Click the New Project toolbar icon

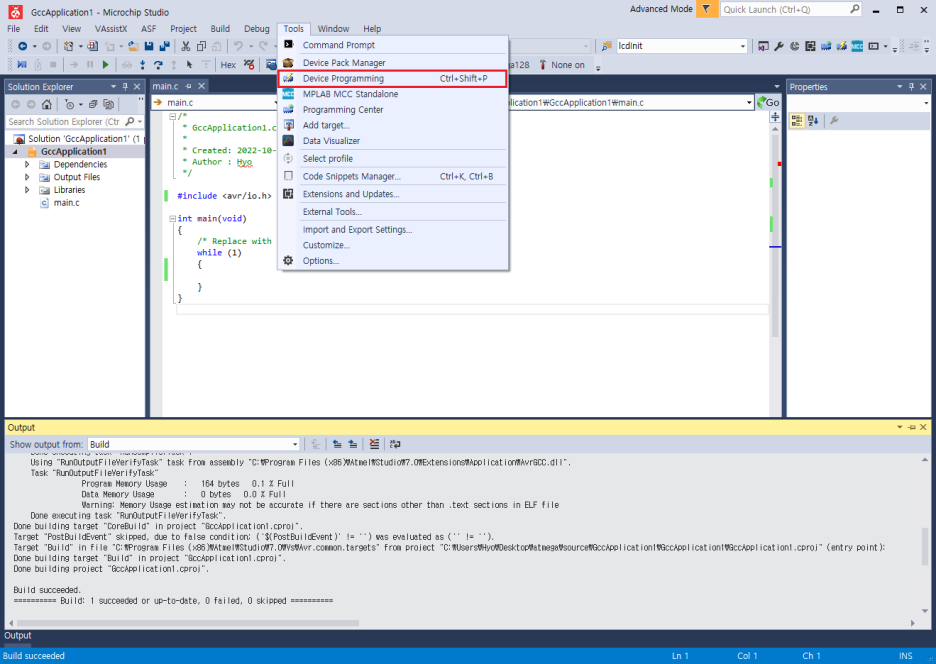coord(69,46)
